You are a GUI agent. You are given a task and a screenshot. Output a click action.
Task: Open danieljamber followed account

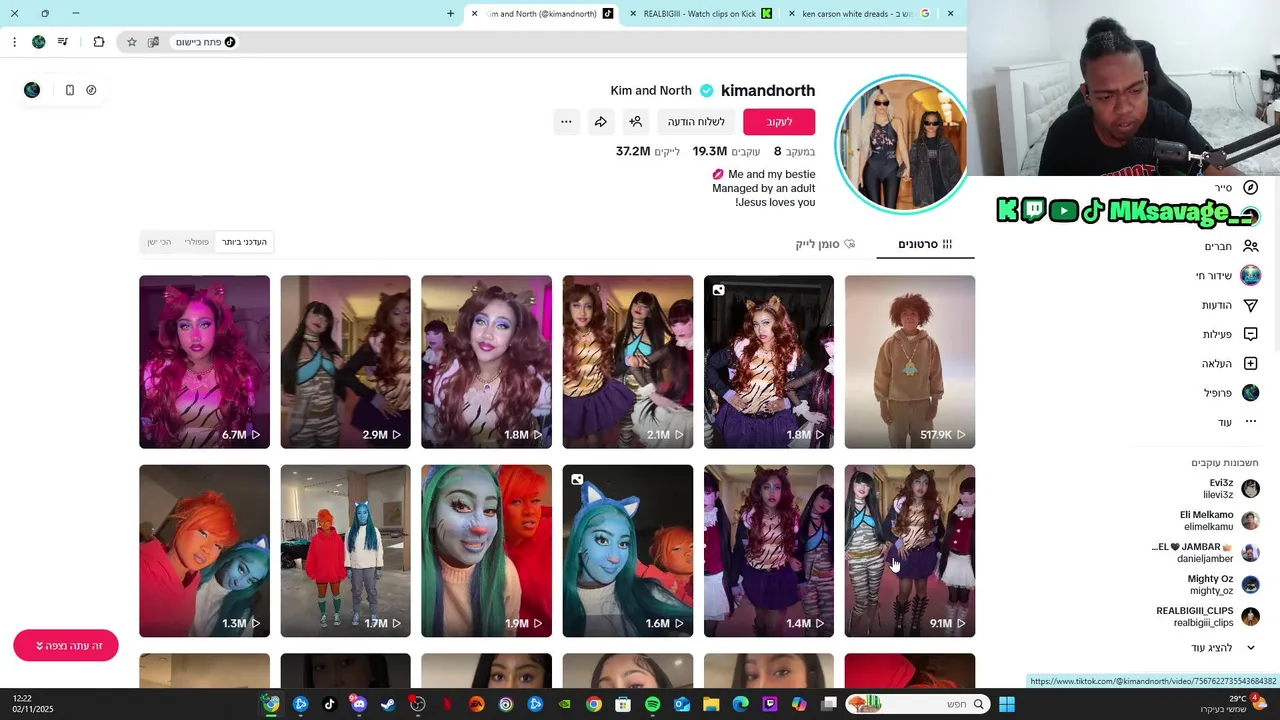point(1206,553)
